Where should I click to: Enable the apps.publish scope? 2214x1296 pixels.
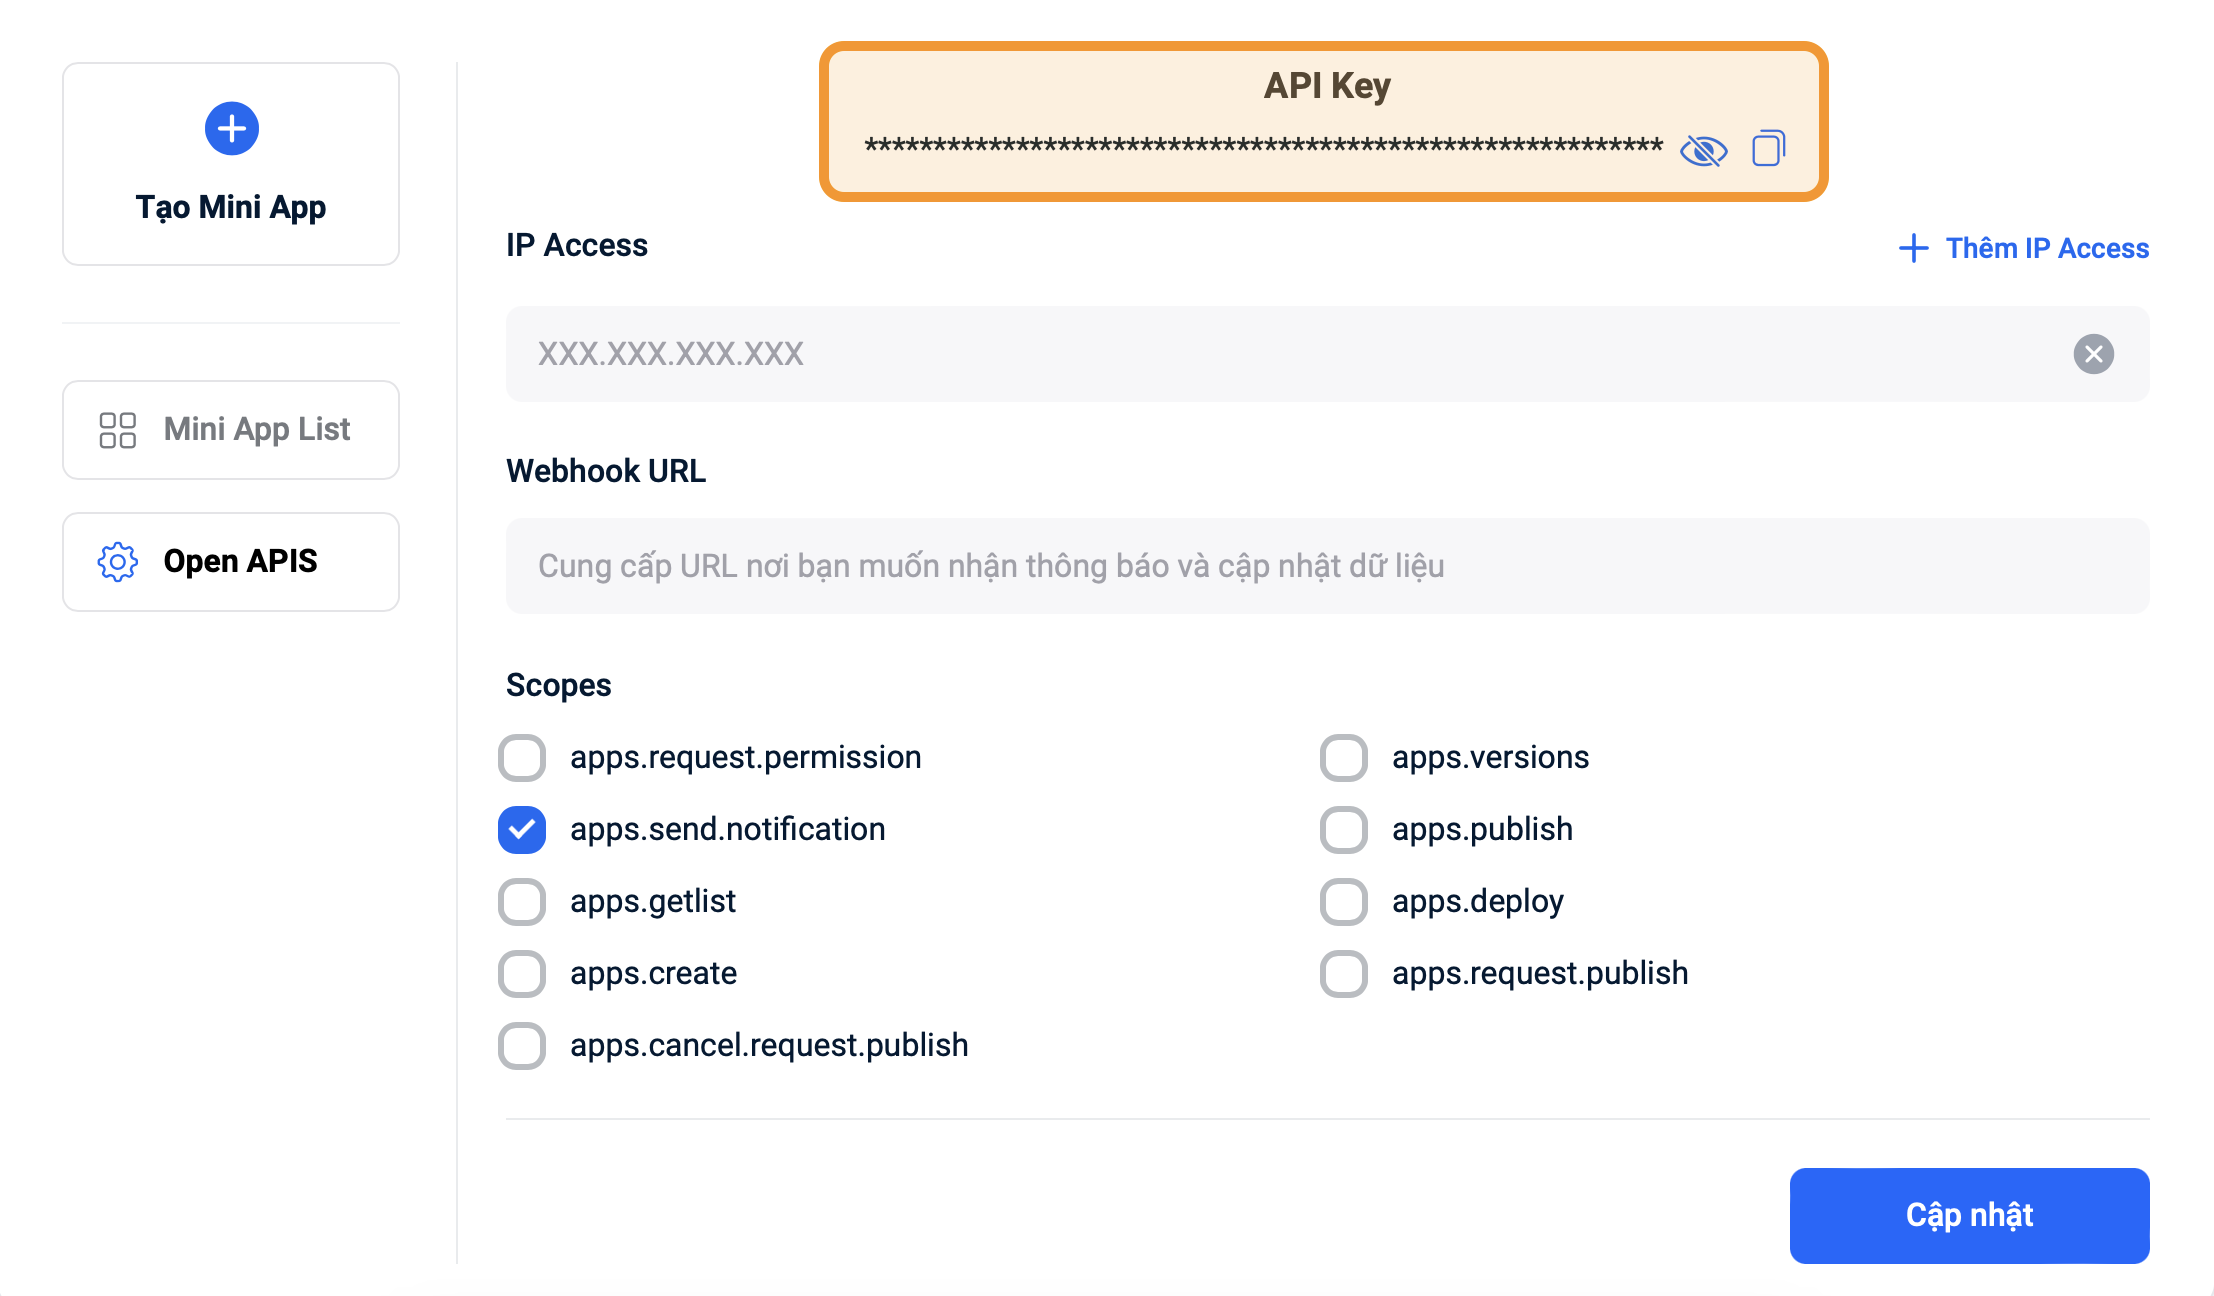pos(1344,830)
